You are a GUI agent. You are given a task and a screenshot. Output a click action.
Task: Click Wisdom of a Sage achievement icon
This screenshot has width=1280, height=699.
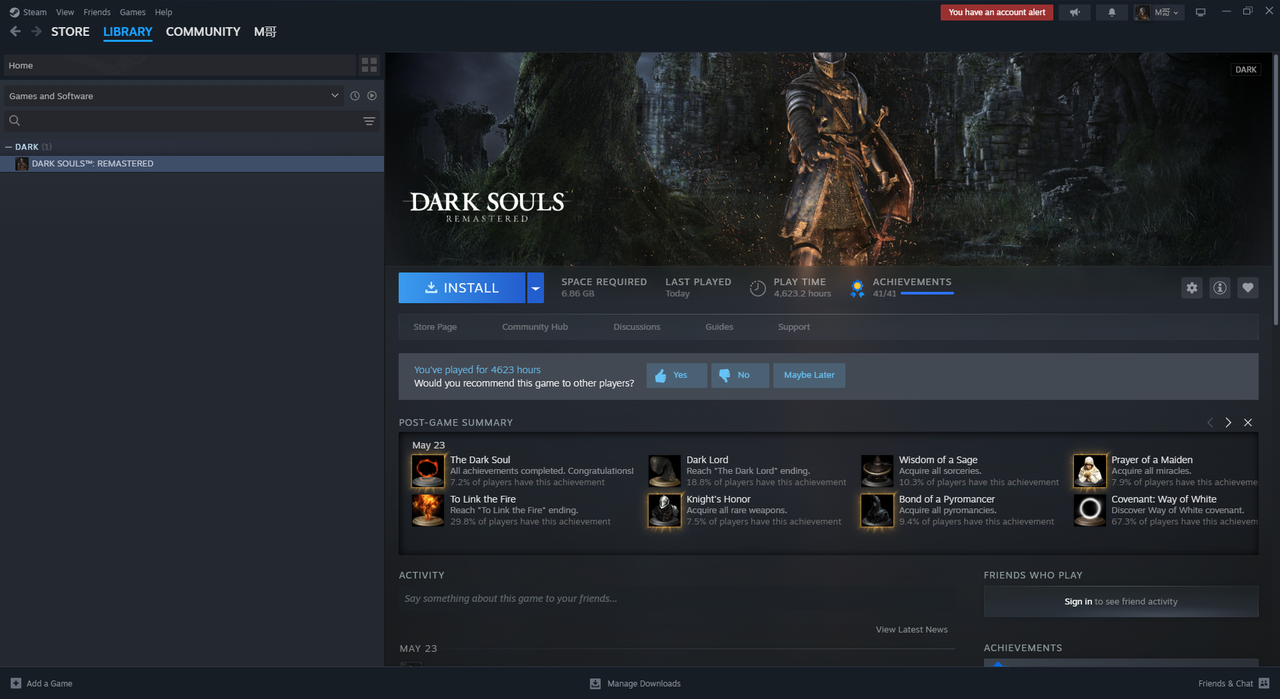[x=877, y=471]
